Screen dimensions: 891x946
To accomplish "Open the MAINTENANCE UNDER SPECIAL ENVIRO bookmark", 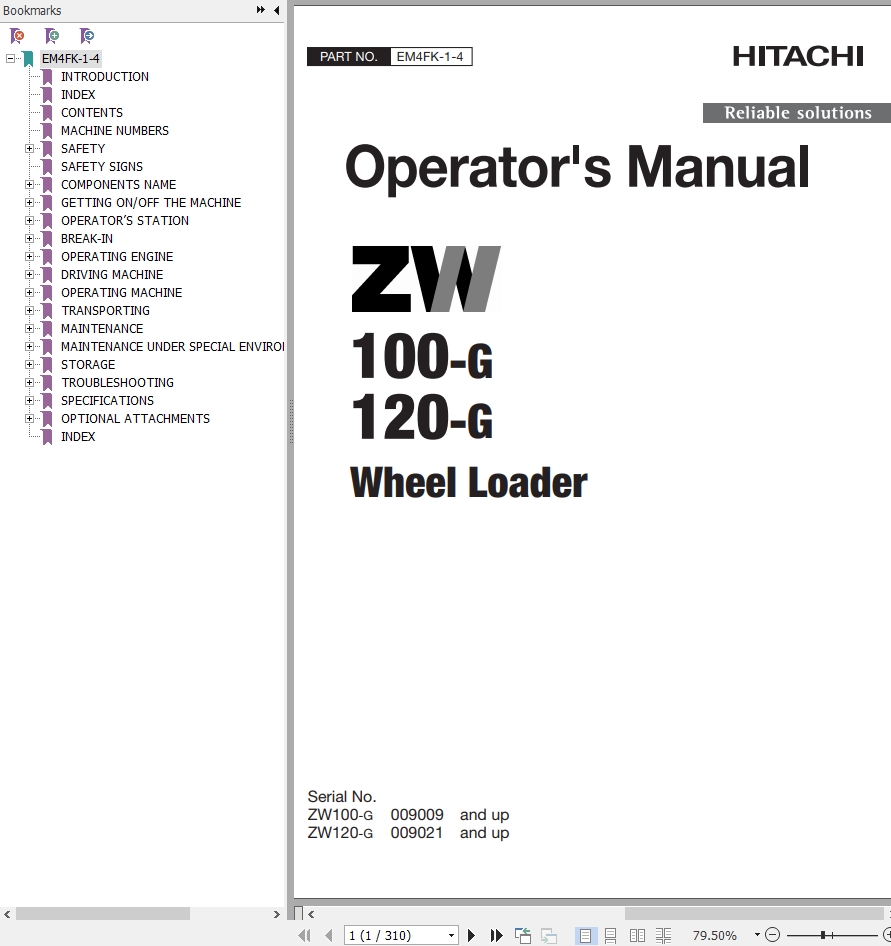I will point(172,347).
